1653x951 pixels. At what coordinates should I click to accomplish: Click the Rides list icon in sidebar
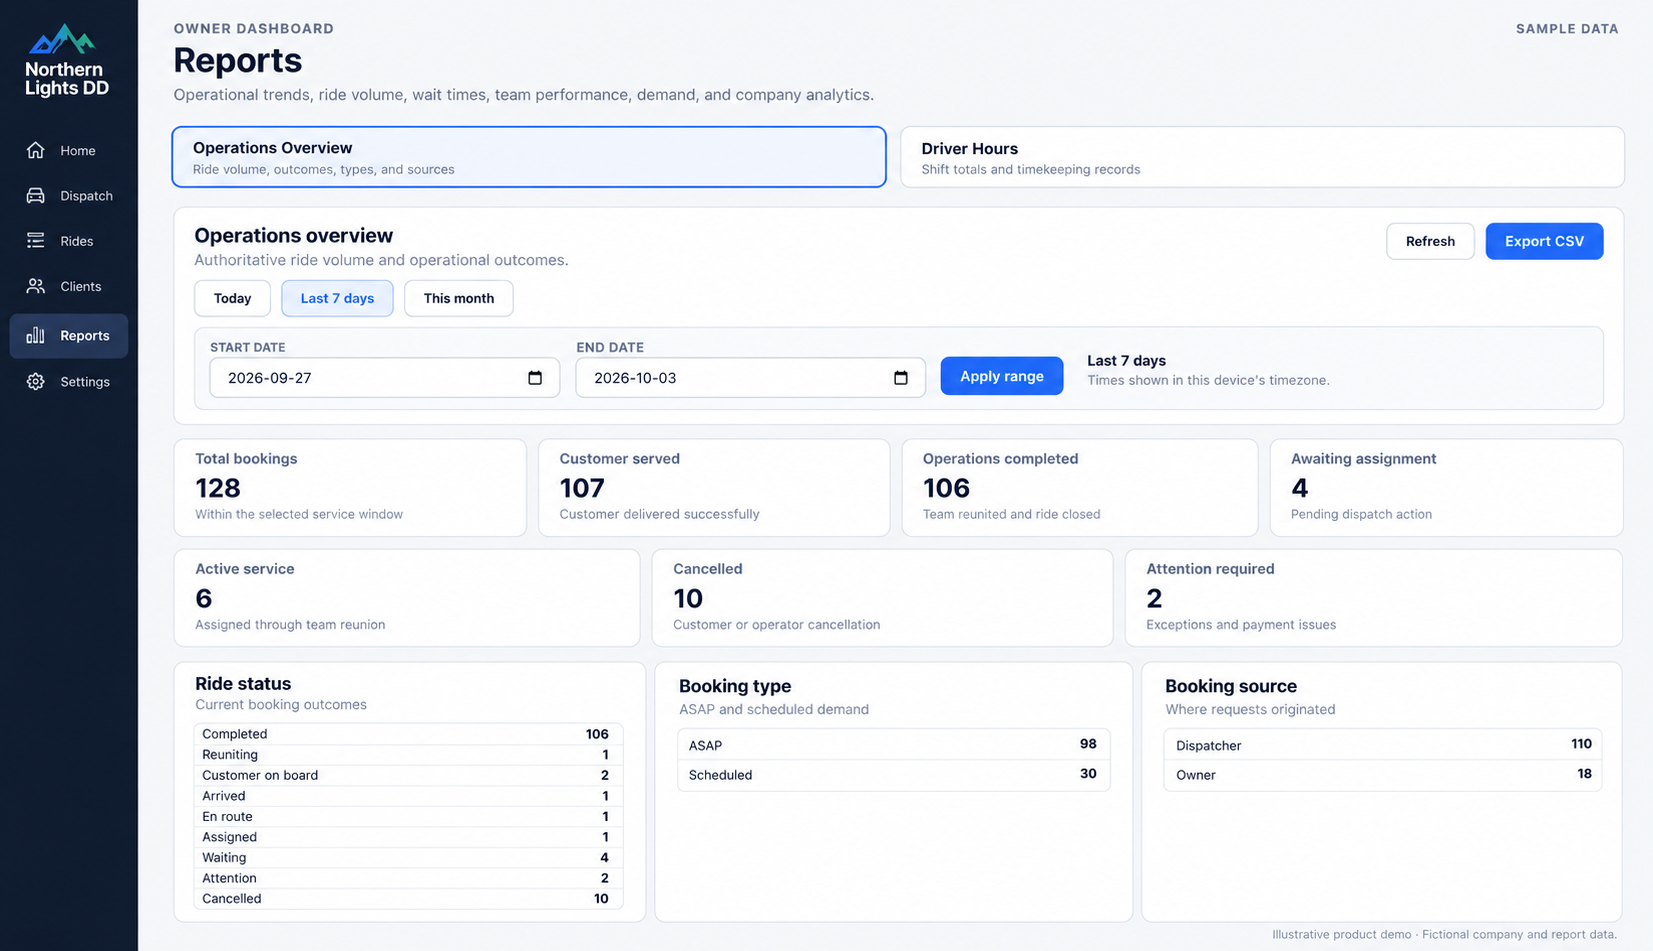point(36,240)
